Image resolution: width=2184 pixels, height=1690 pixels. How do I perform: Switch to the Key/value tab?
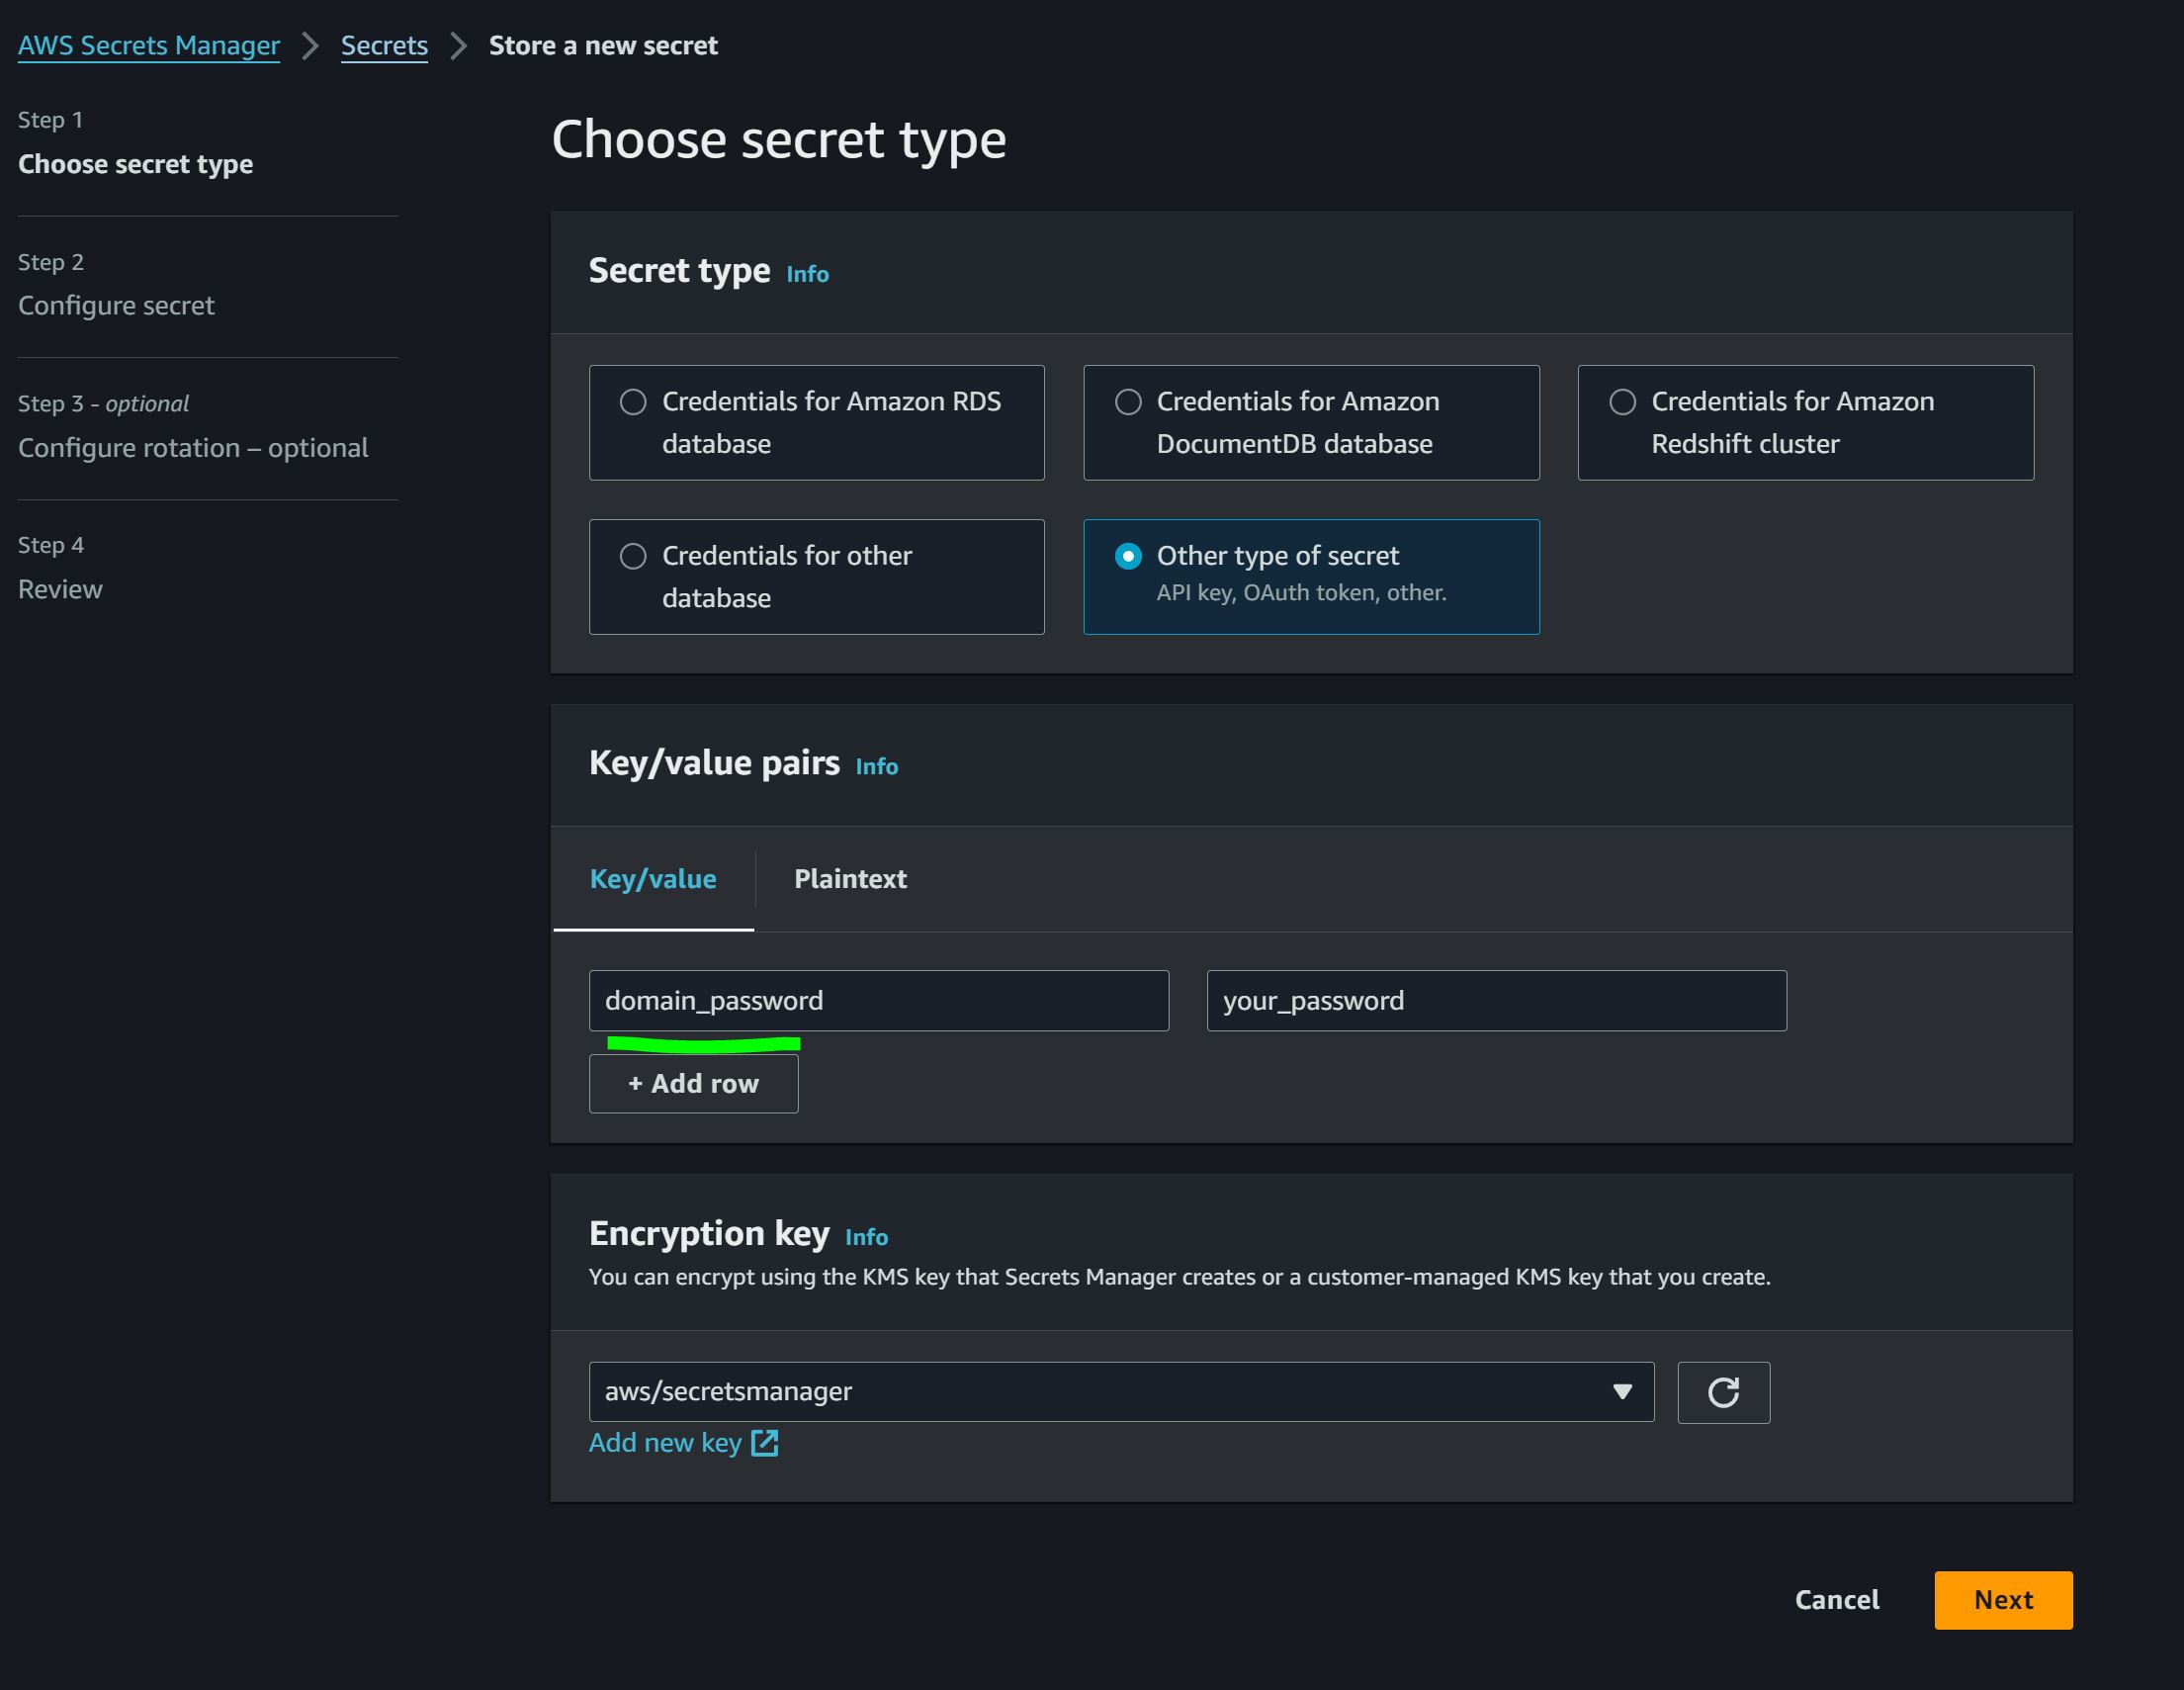(x=653, y=879)
